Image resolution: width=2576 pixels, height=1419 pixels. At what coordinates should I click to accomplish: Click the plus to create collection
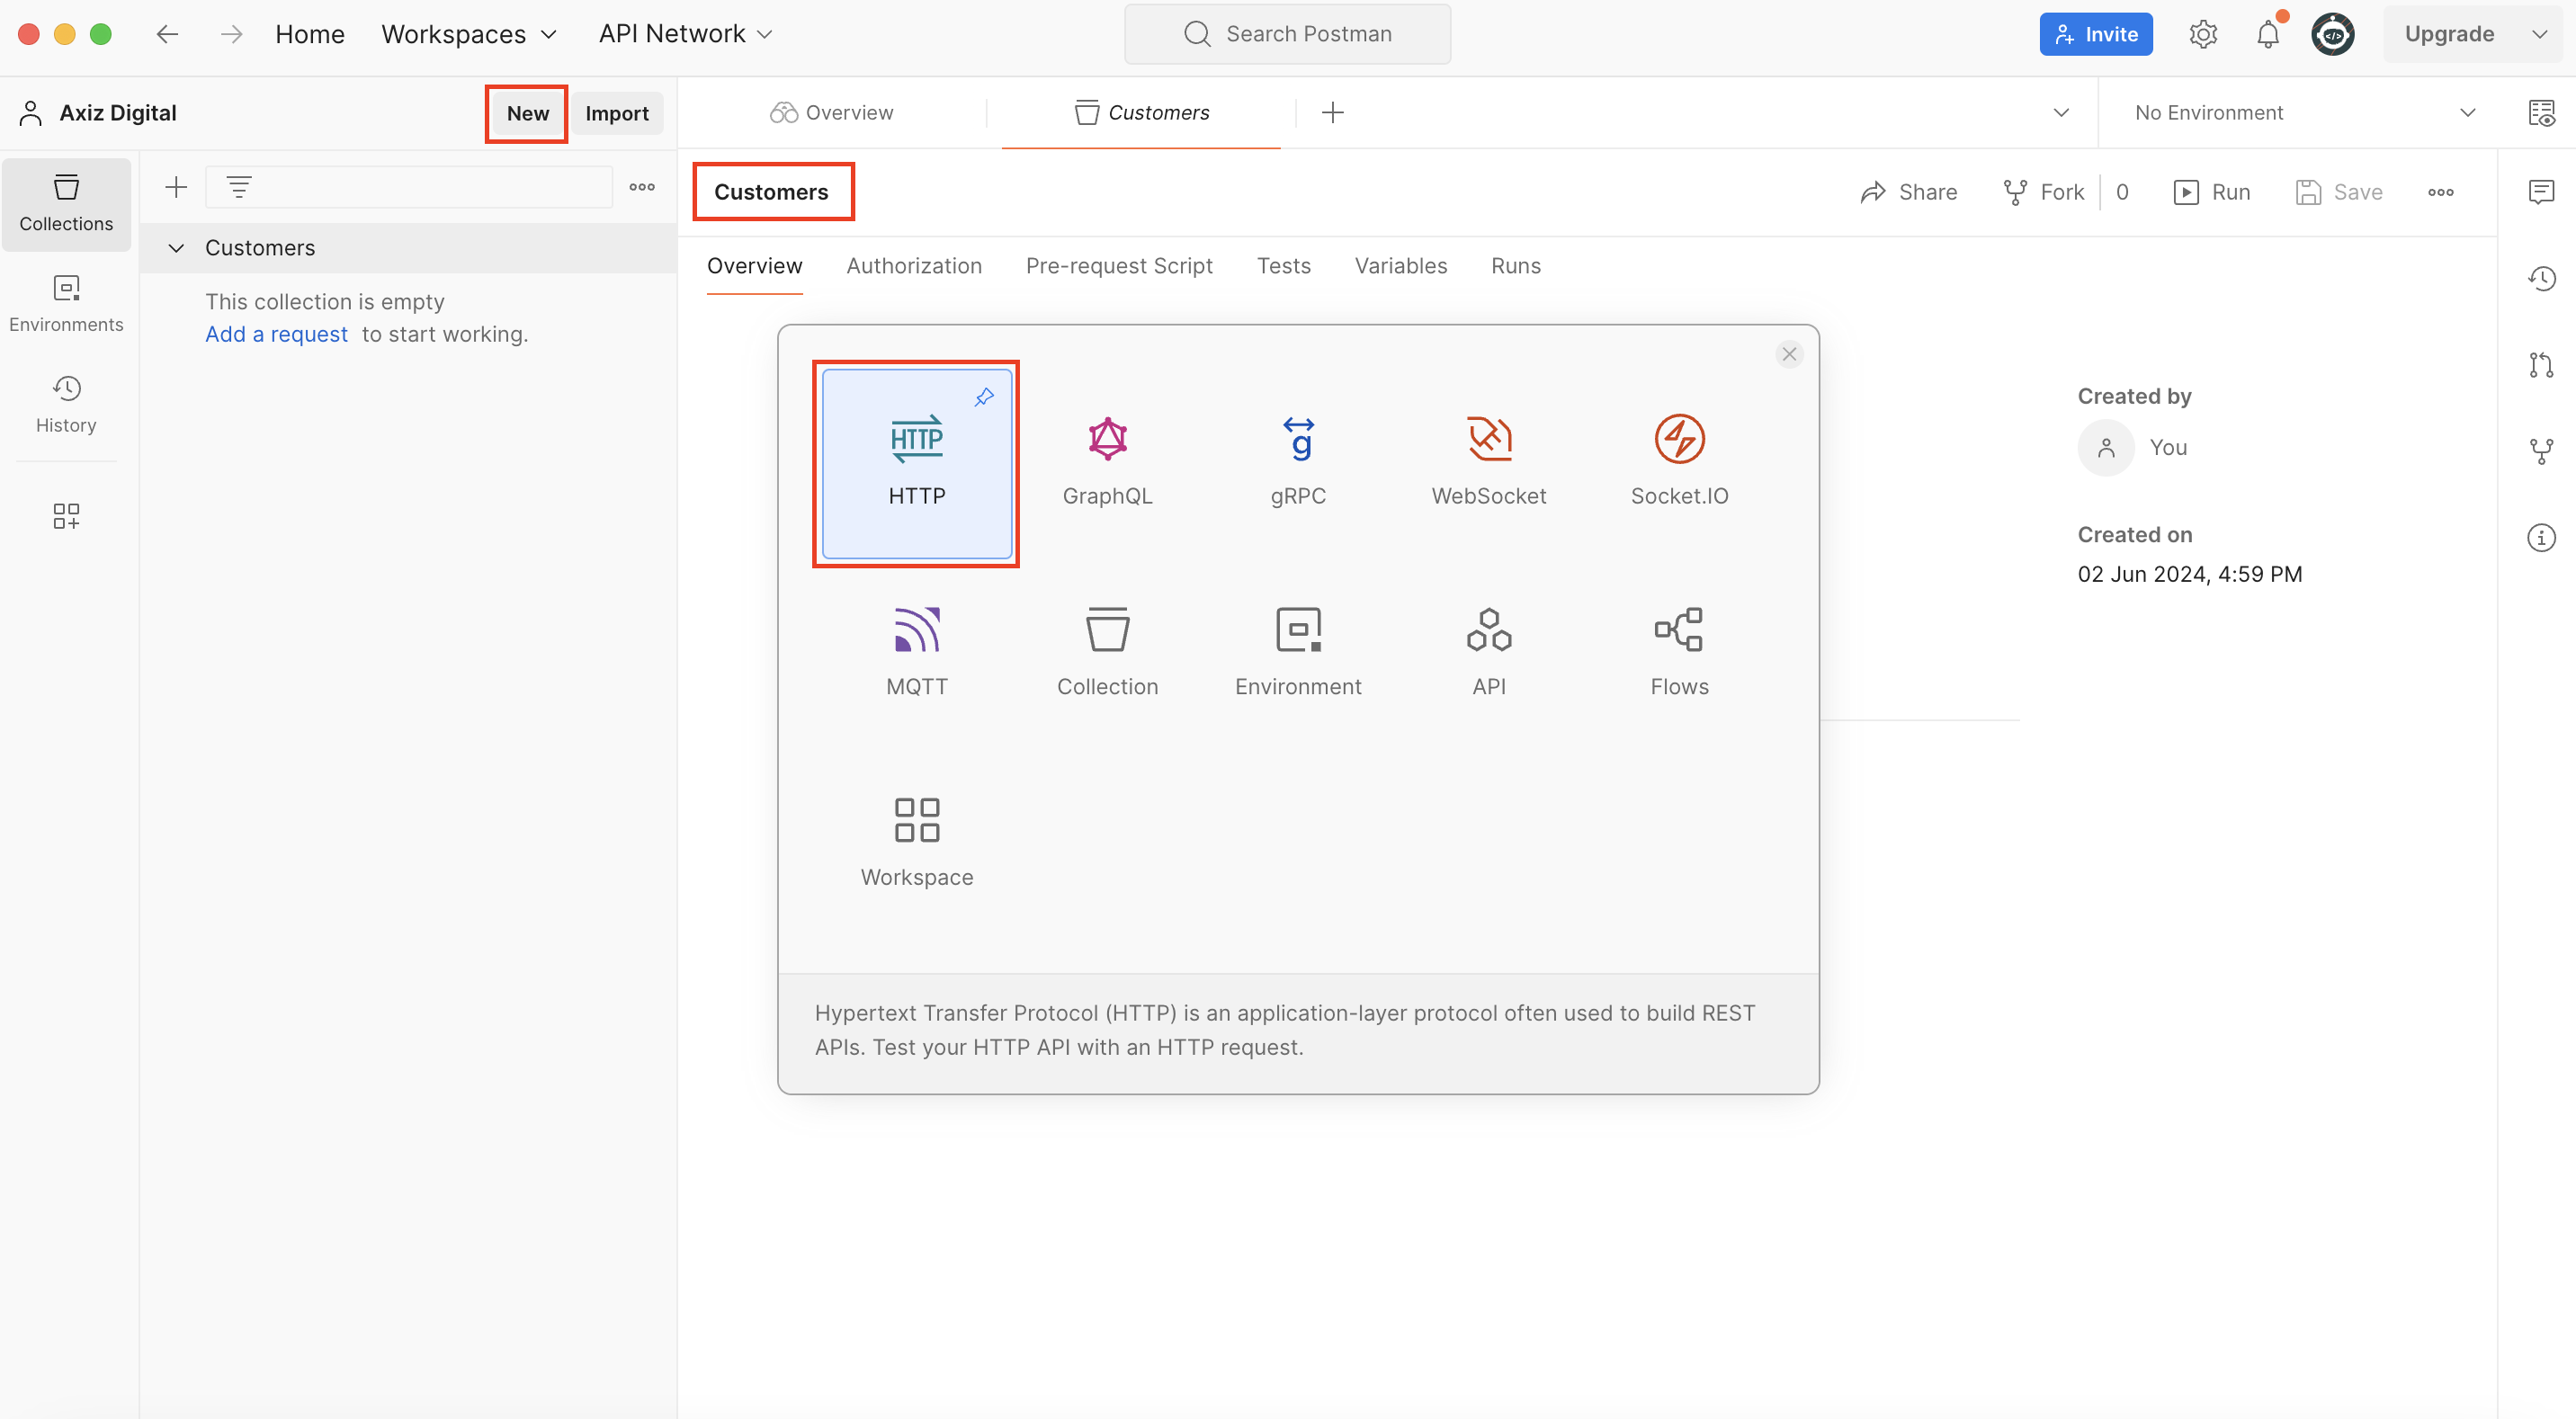pyautogui.click(x=176, y=187)
